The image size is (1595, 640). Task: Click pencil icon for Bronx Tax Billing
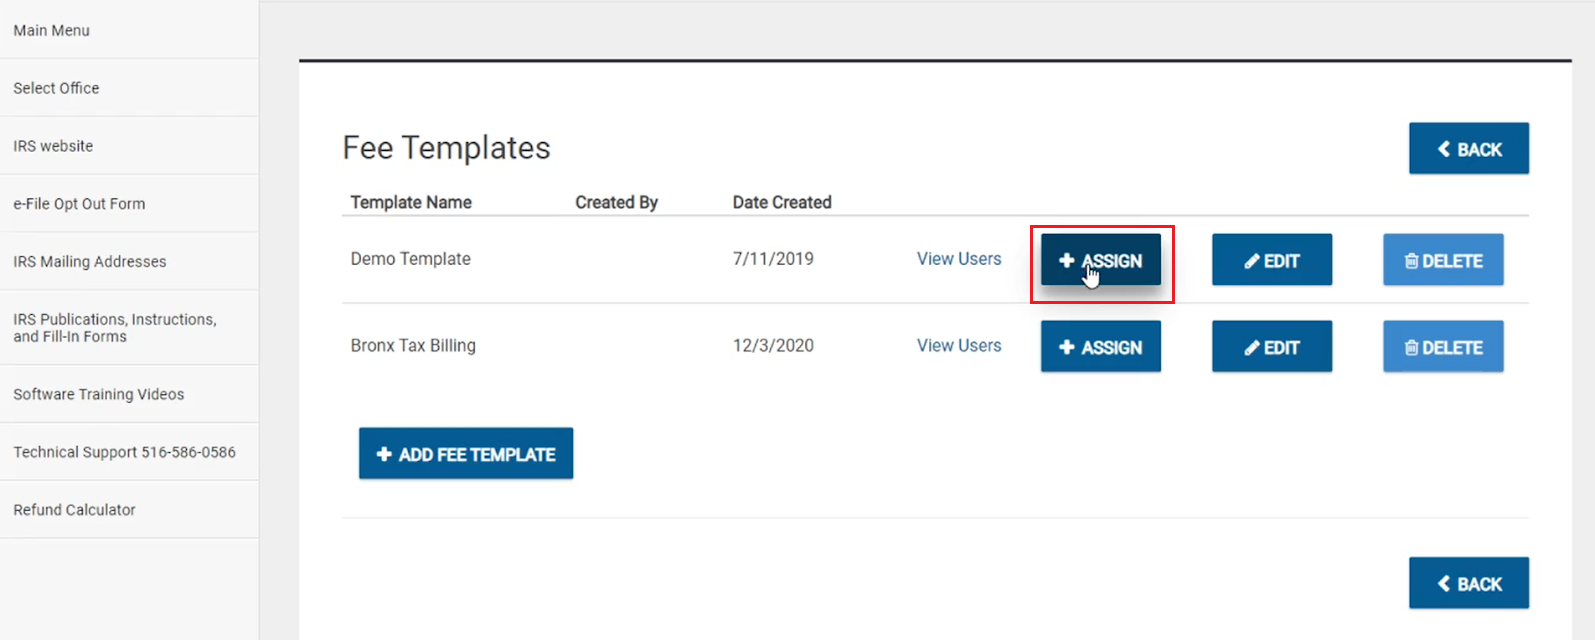point(1251,348)
